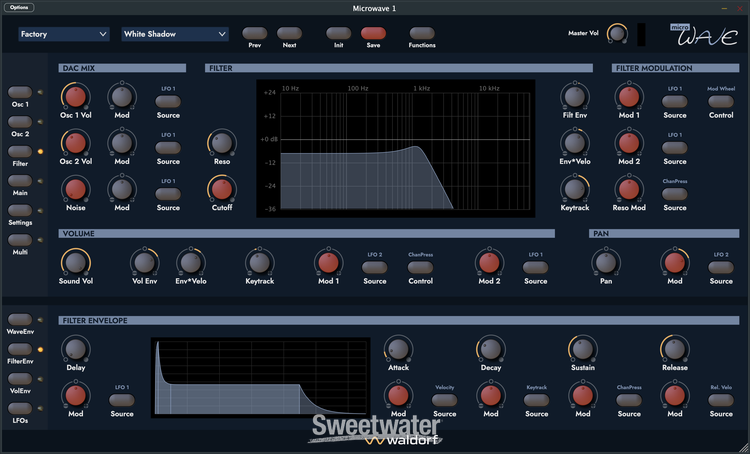
Task: Select the Filter page button
Action: pyautogui.click(x=20, y=152)
